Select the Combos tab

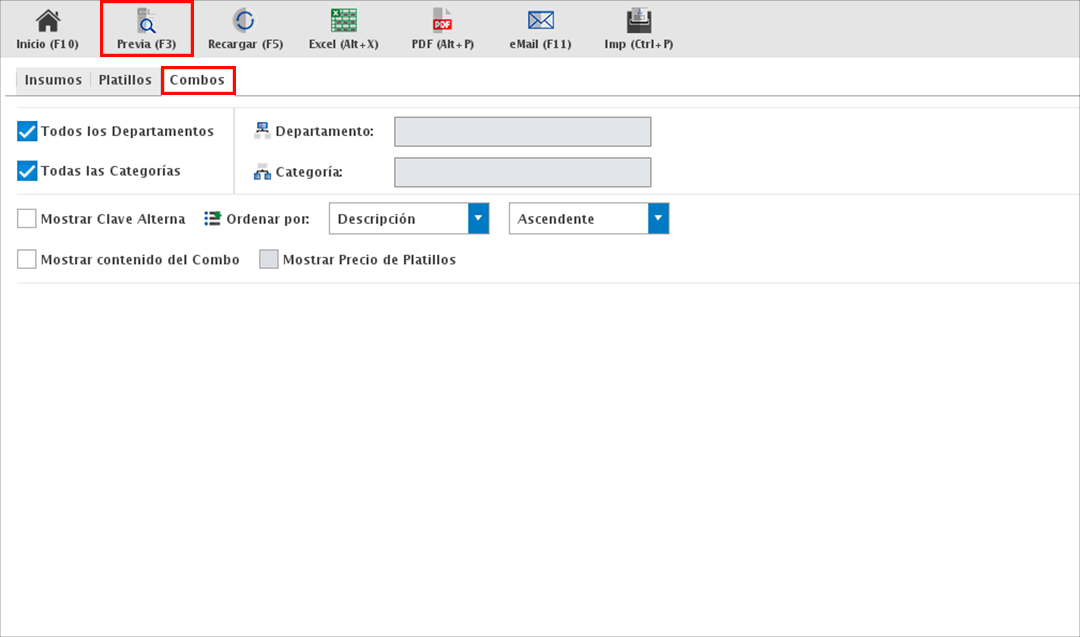point(197,80)
